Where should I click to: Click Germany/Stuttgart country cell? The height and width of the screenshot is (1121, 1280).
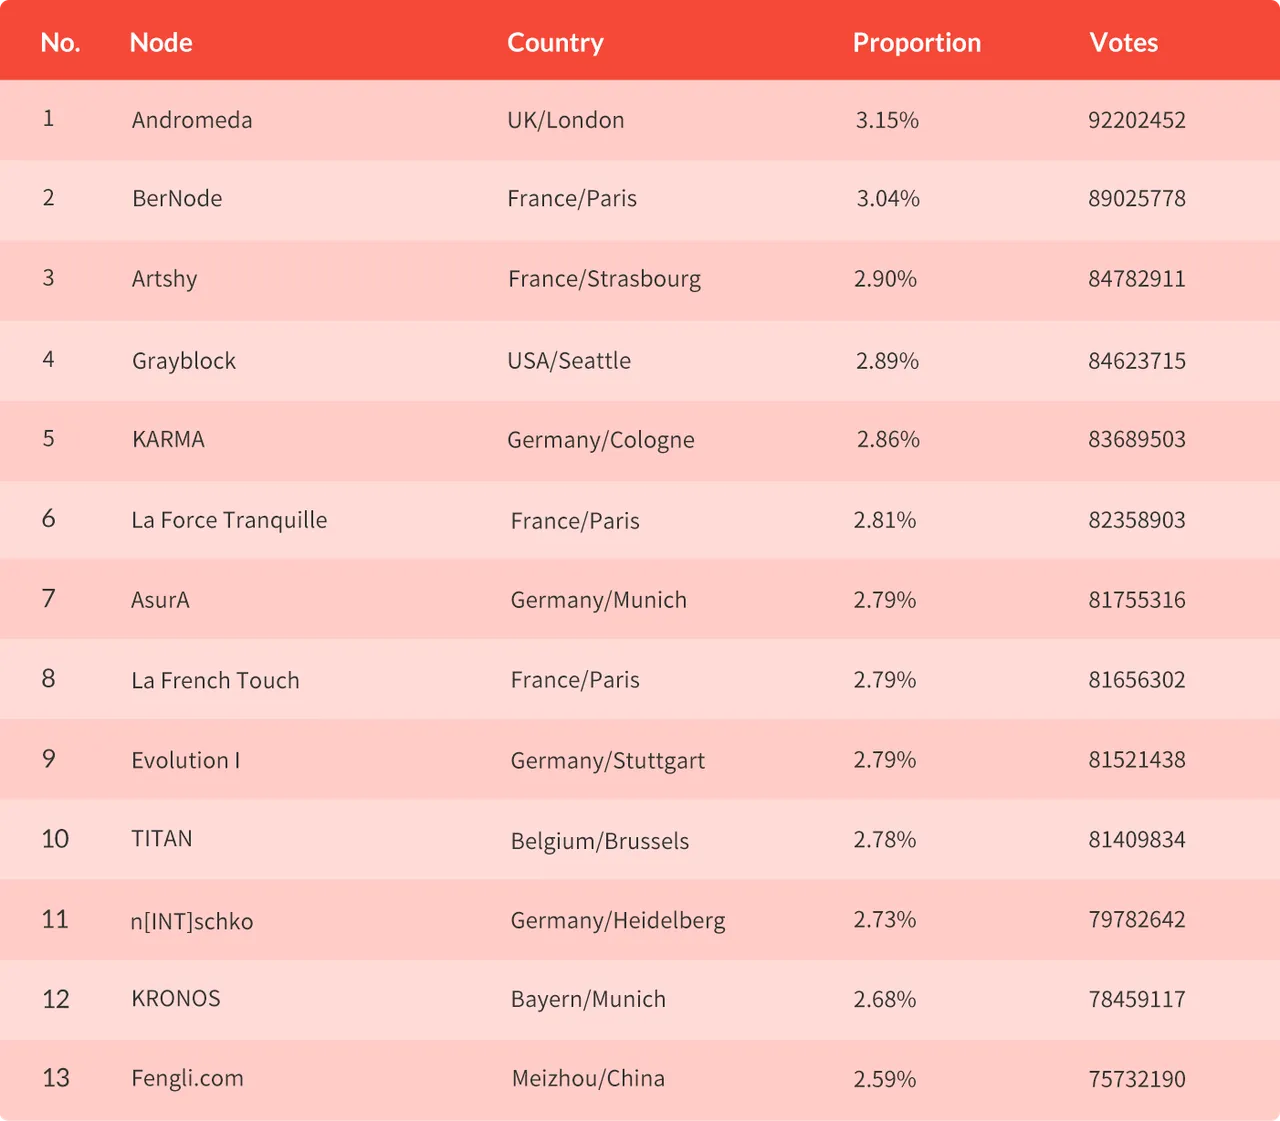click(x=607, y=761)
